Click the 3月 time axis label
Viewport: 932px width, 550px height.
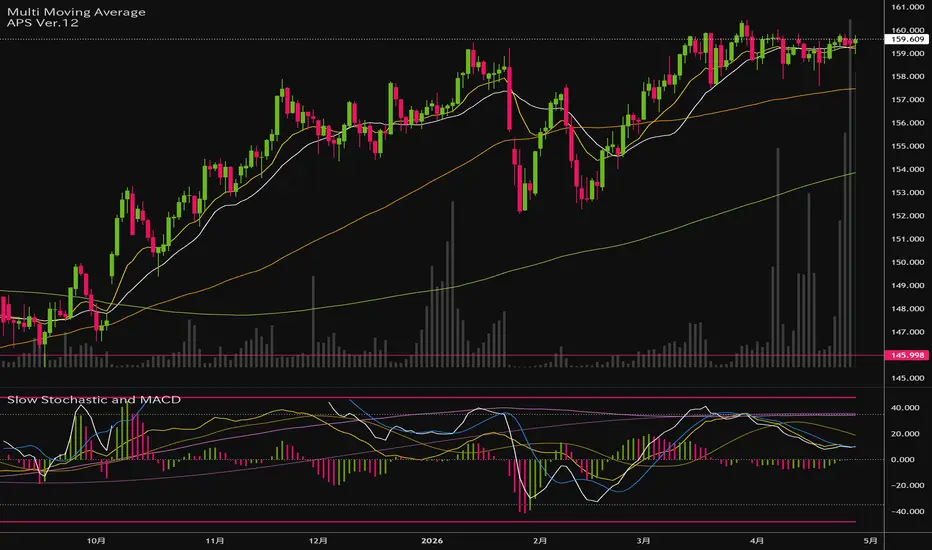coord(644,541)
